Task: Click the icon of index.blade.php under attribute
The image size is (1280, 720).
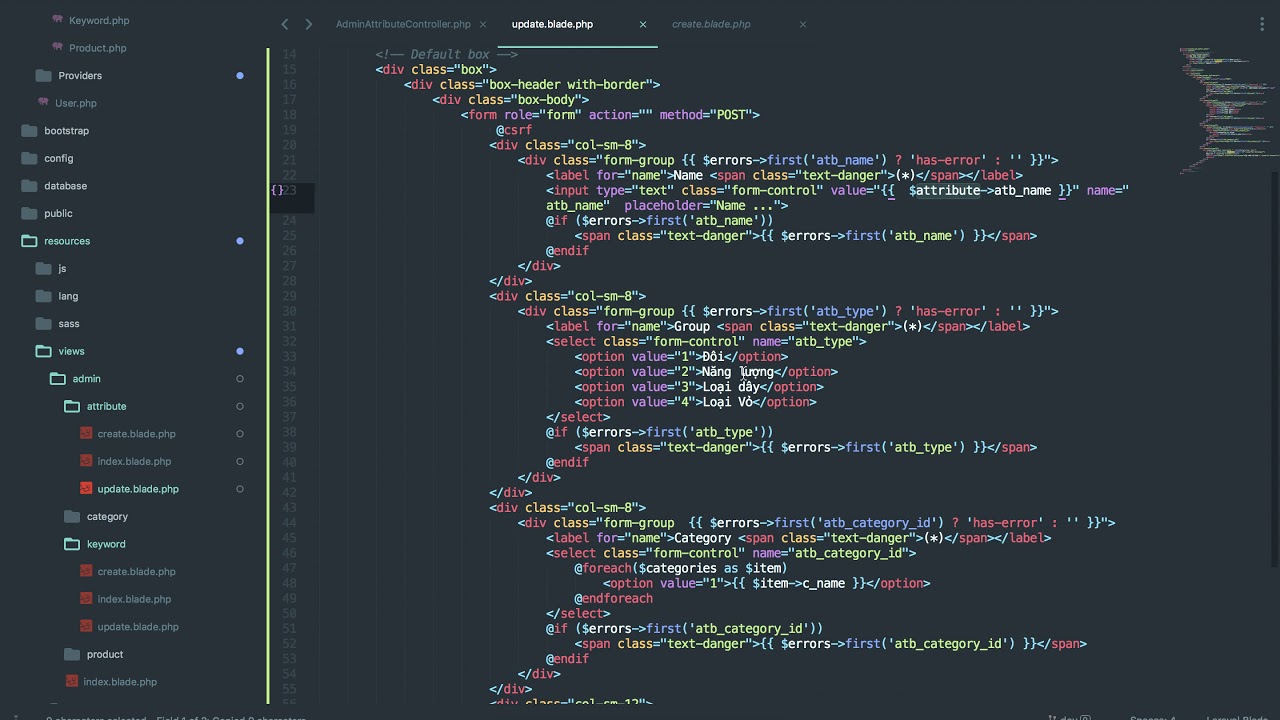Action: [86, 461]
